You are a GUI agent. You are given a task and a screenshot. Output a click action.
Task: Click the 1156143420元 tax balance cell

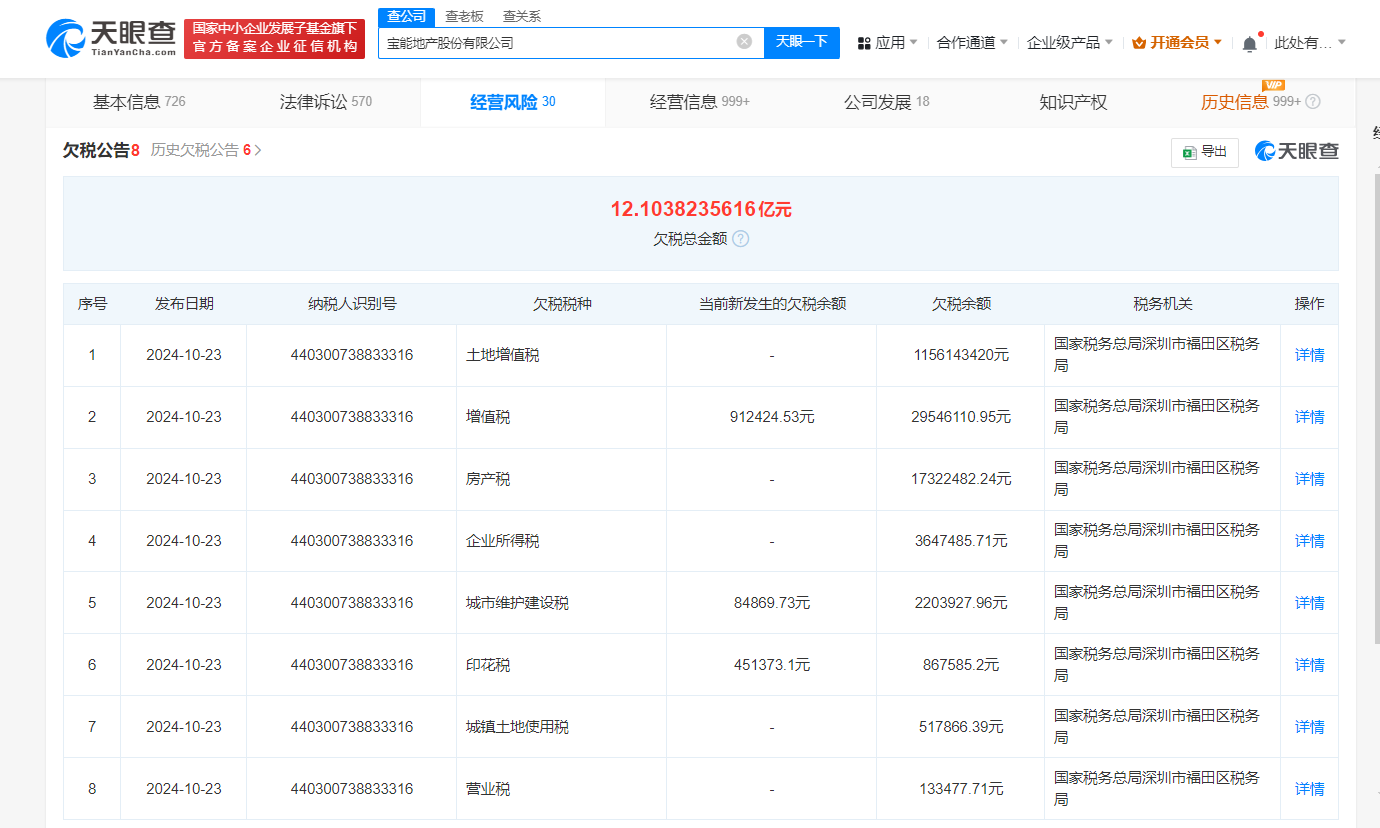tap(960, 355)
